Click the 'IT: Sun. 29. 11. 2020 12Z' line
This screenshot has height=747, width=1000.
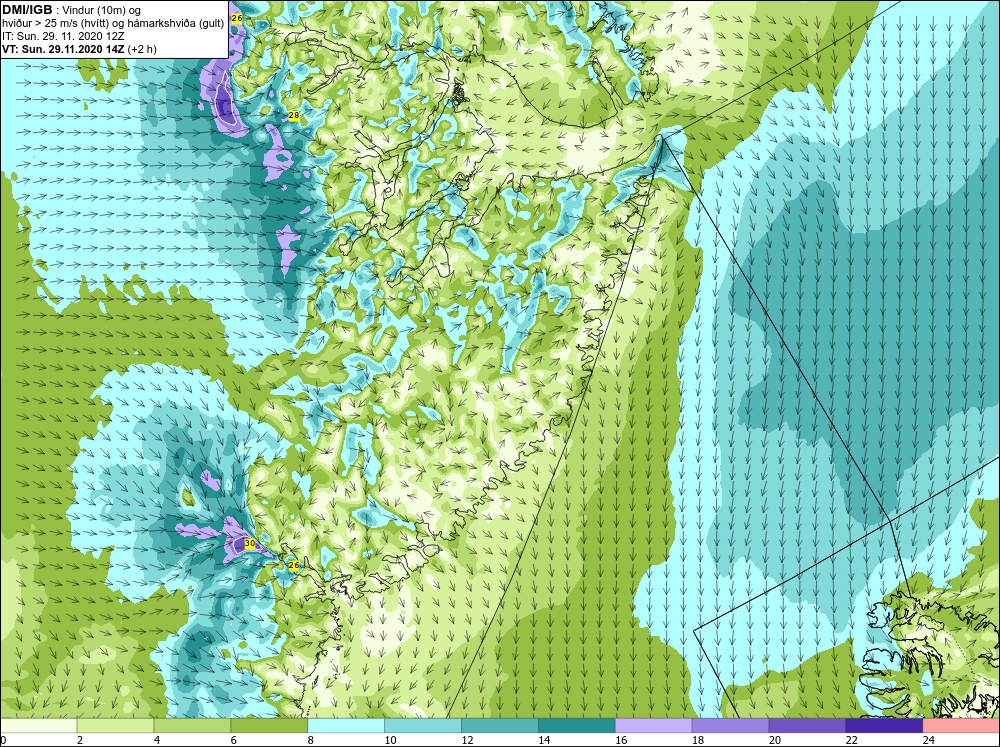(63, 36)
